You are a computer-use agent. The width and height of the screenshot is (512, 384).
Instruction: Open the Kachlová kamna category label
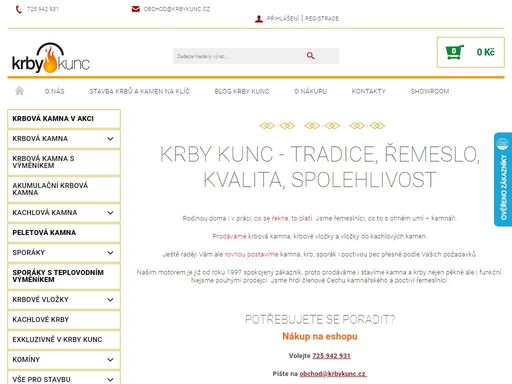click(45, 213)
